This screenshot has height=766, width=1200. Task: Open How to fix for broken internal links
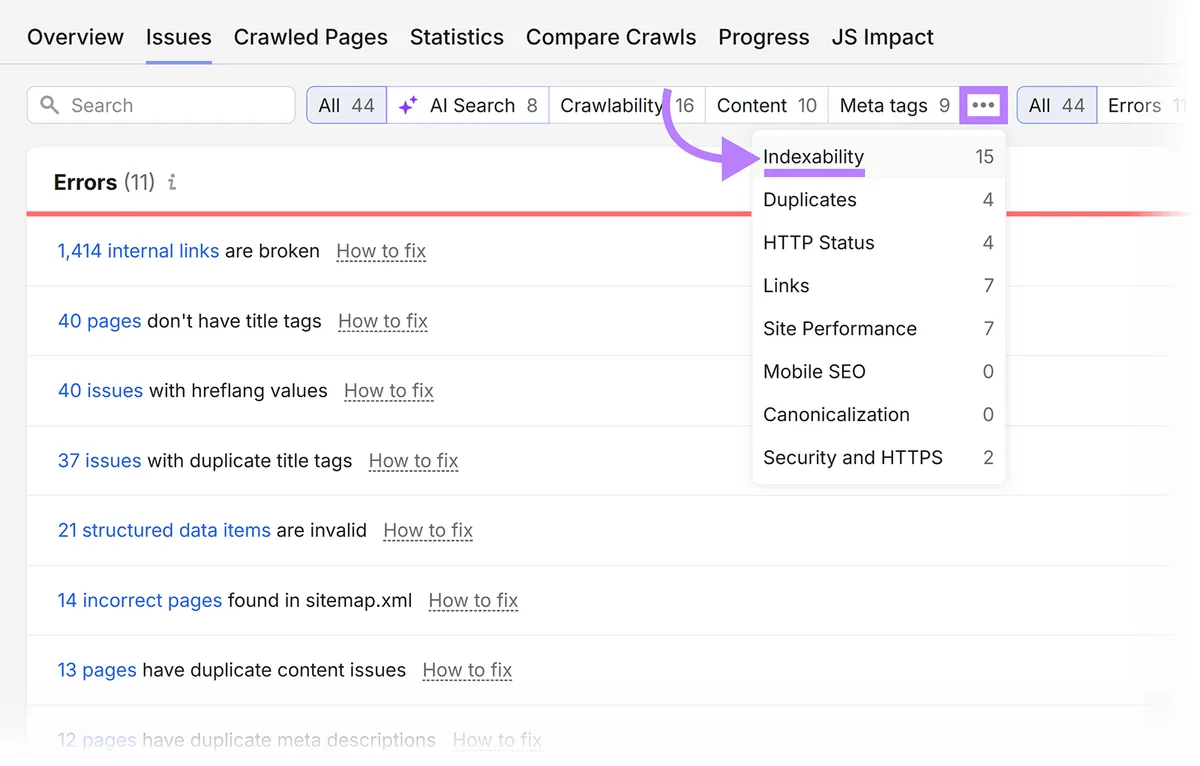click(x=381, y=251)
